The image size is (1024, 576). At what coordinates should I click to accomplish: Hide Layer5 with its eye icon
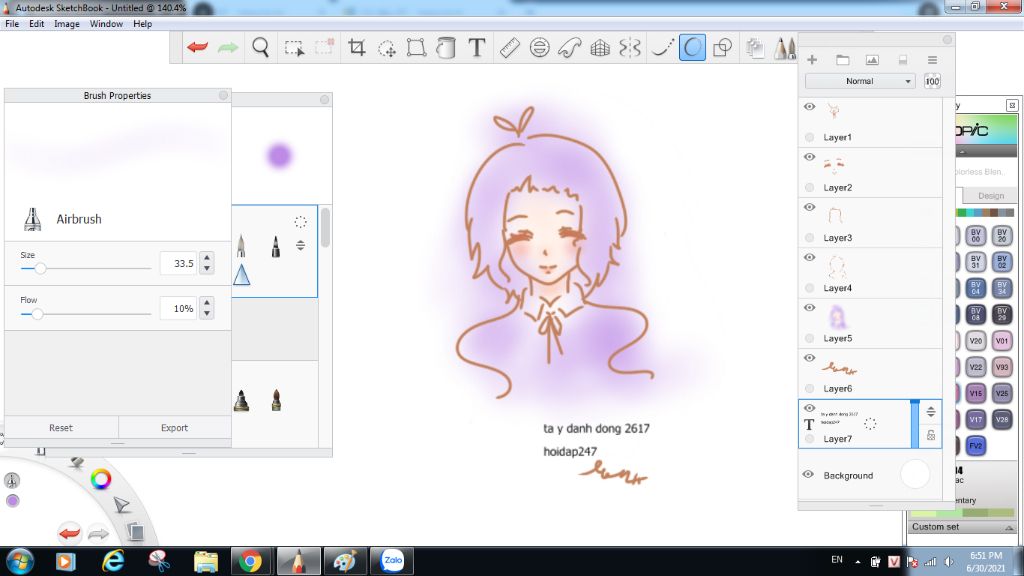point(809,308)
